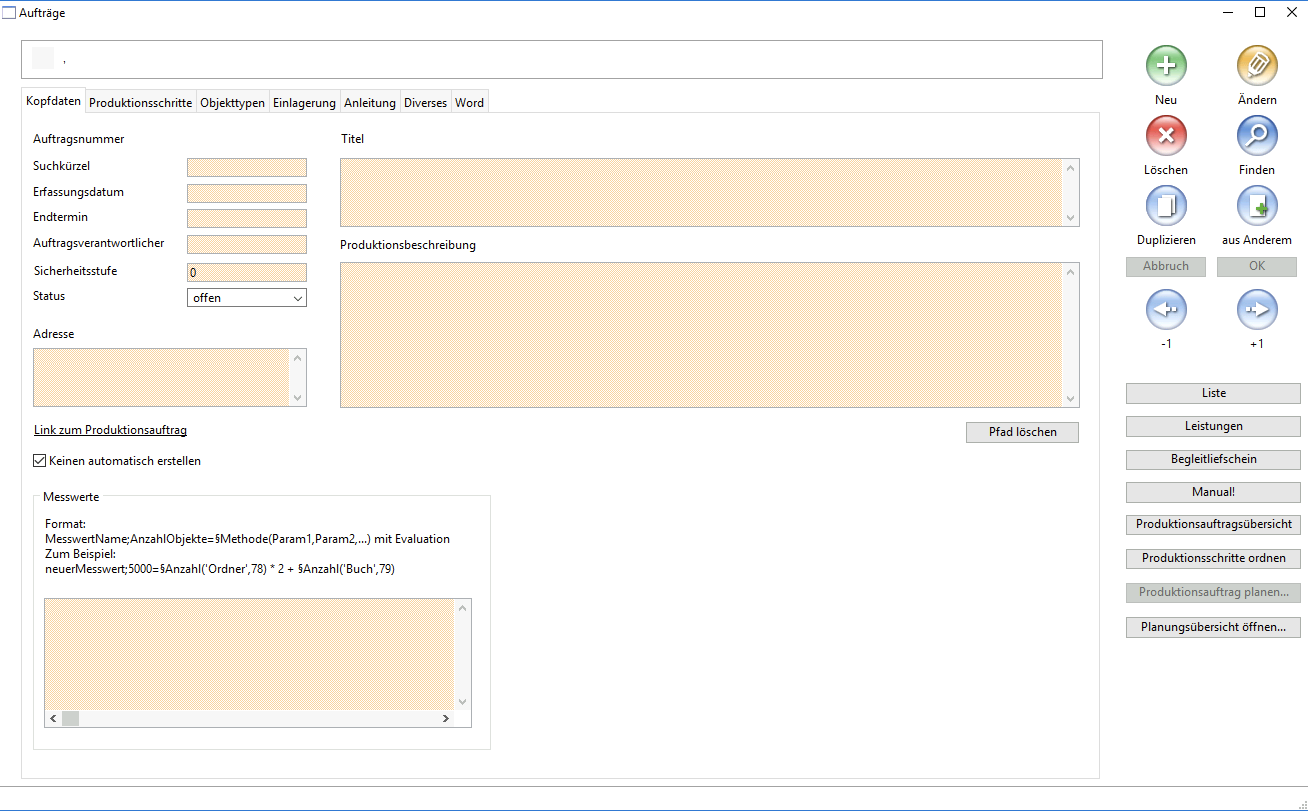Viewport: 1308px width, 811px height.
Task: Click the Finden magnifier icon
Action: tap(1257, 136)
